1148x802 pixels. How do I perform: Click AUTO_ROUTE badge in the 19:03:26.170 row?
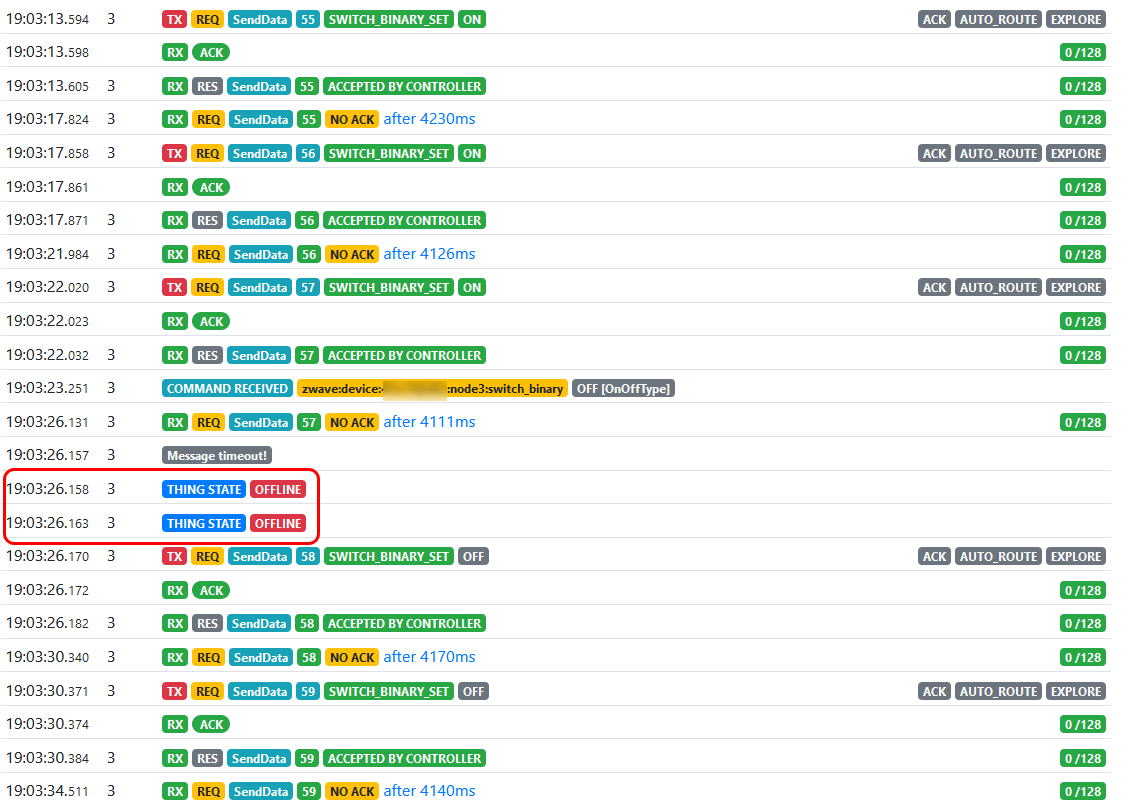[999, 557]
